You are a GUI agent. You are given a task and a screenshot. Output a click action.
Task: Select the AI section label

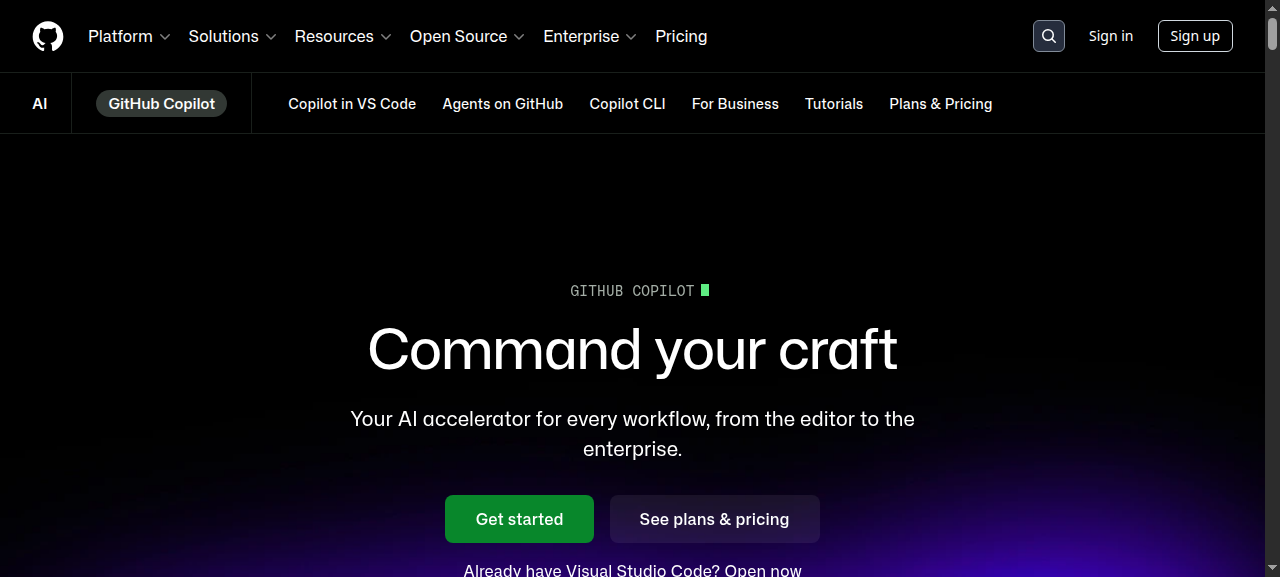tap(40, 104)
